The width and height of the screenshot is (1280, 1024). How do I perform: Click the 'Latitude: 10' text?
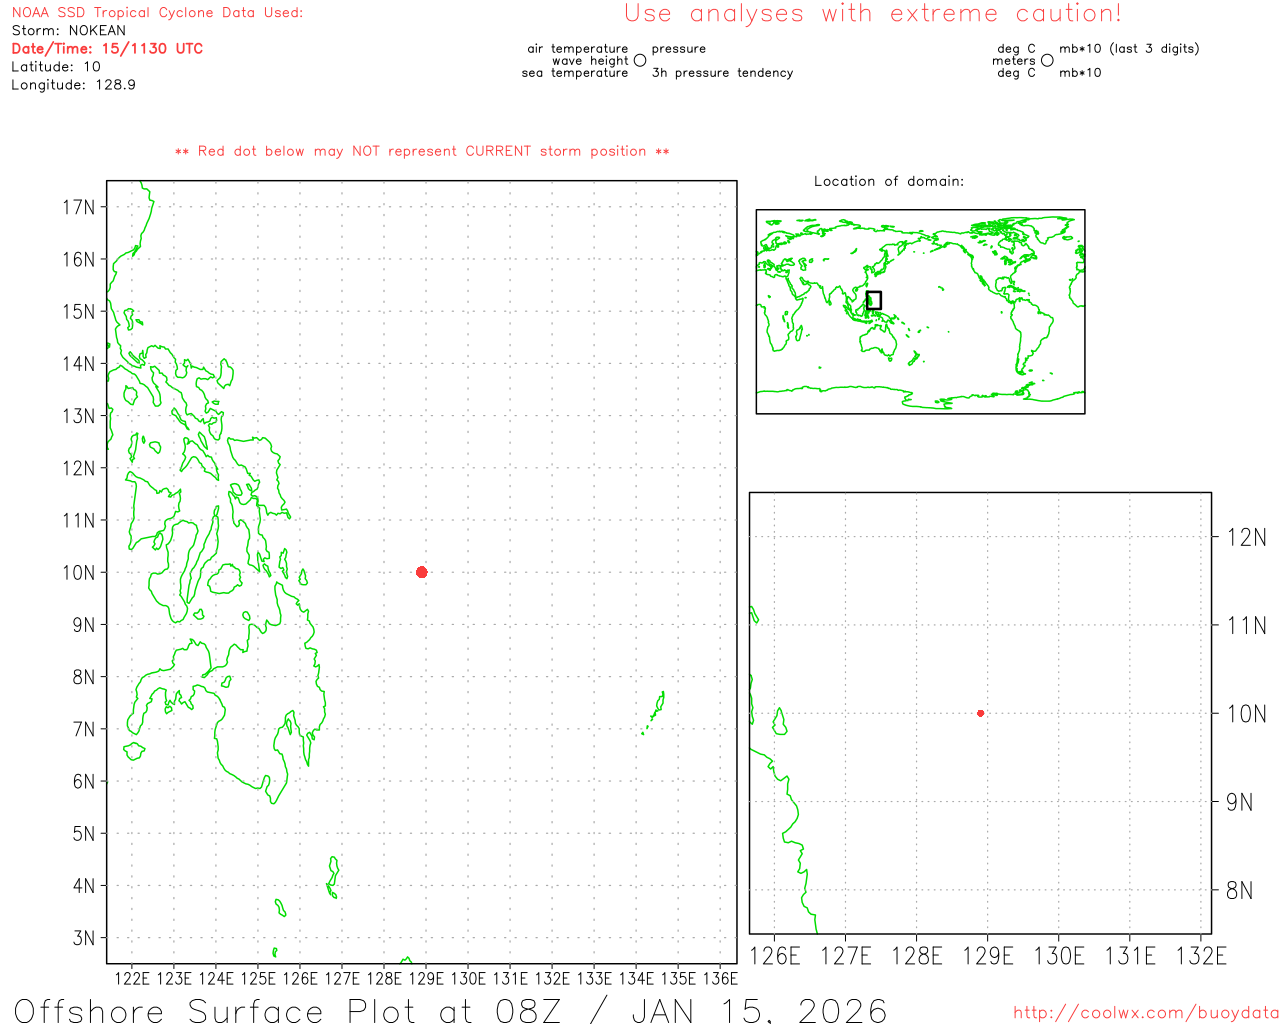point(56,67)
